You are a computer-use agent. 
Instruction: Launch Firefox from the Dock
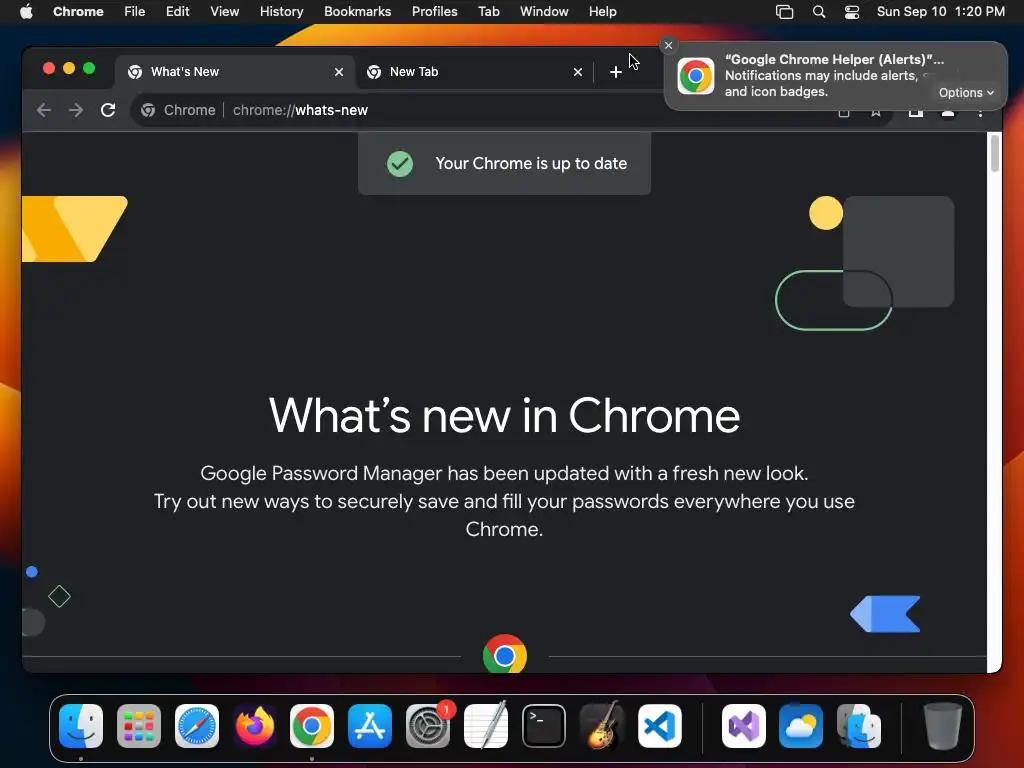click(x=255, y=726)
